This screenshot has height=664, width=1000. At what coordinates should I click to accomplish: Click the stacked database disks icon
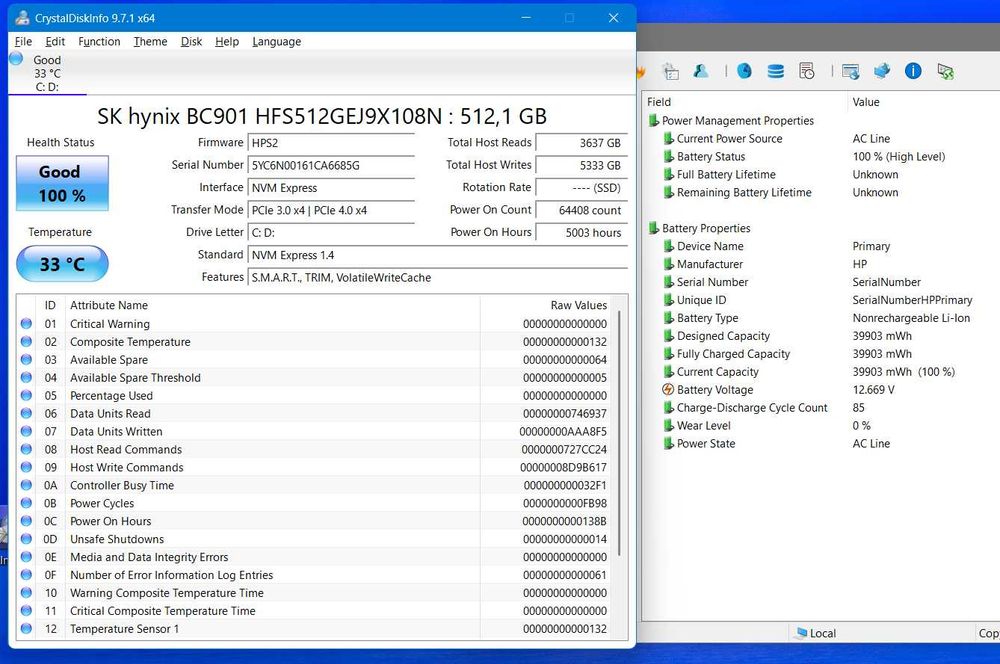[775, 71]
